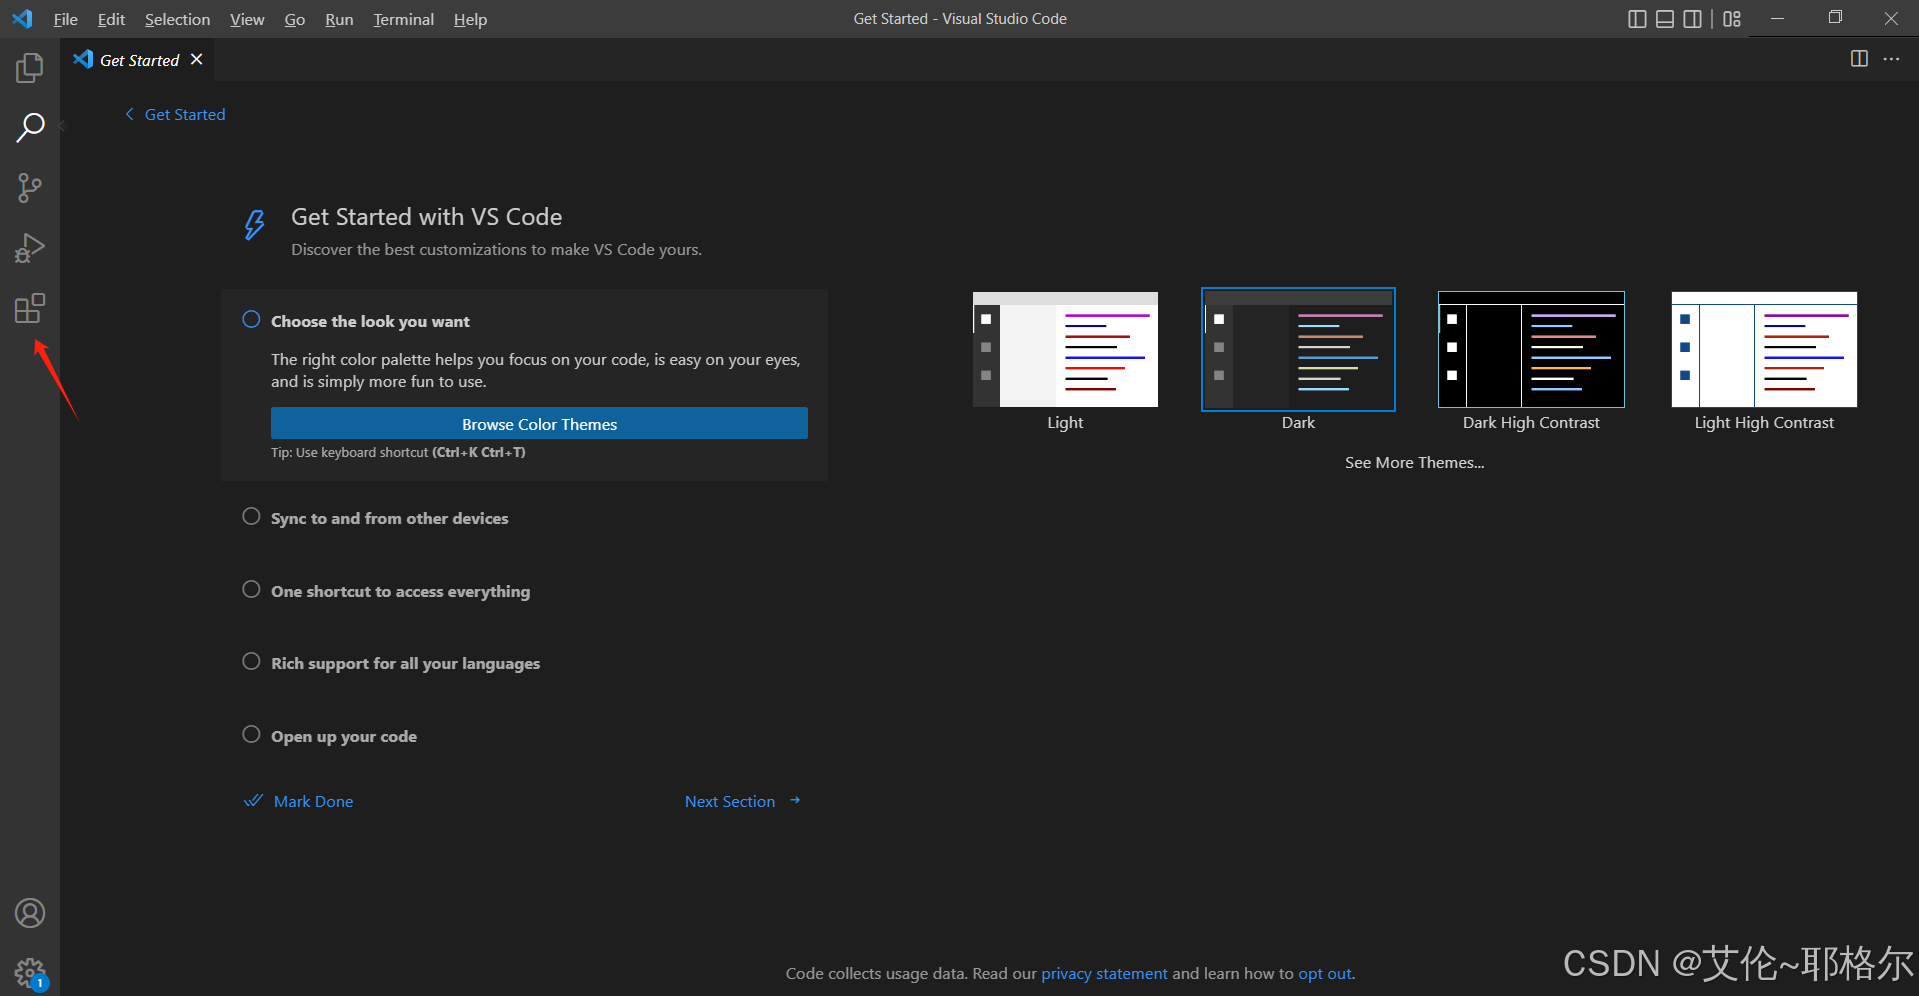1919x996 pixels.
Task: Open the Extensions view icon
Action: [30, 308]
